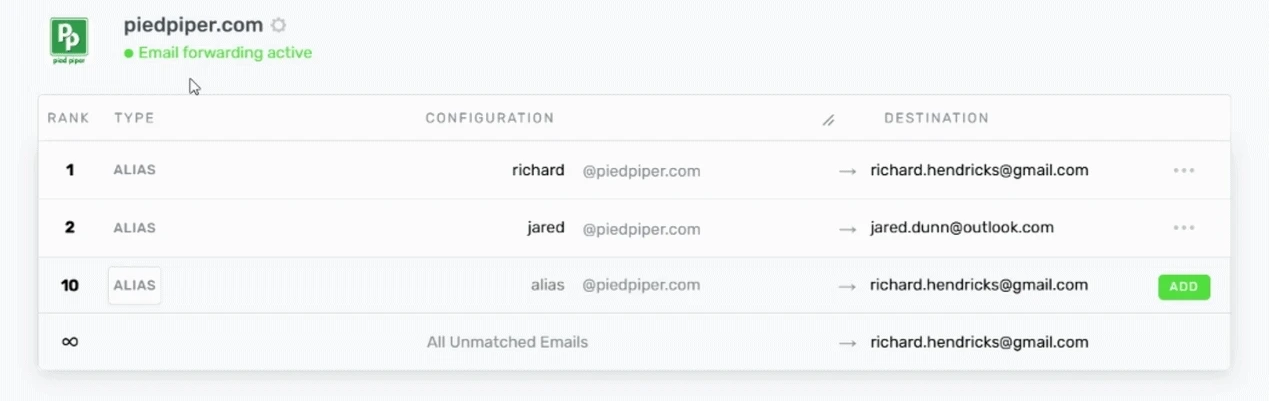Open the three-dot menu for richard alias
Viewport: 1269px width, 401px height.
point(1184,170)
